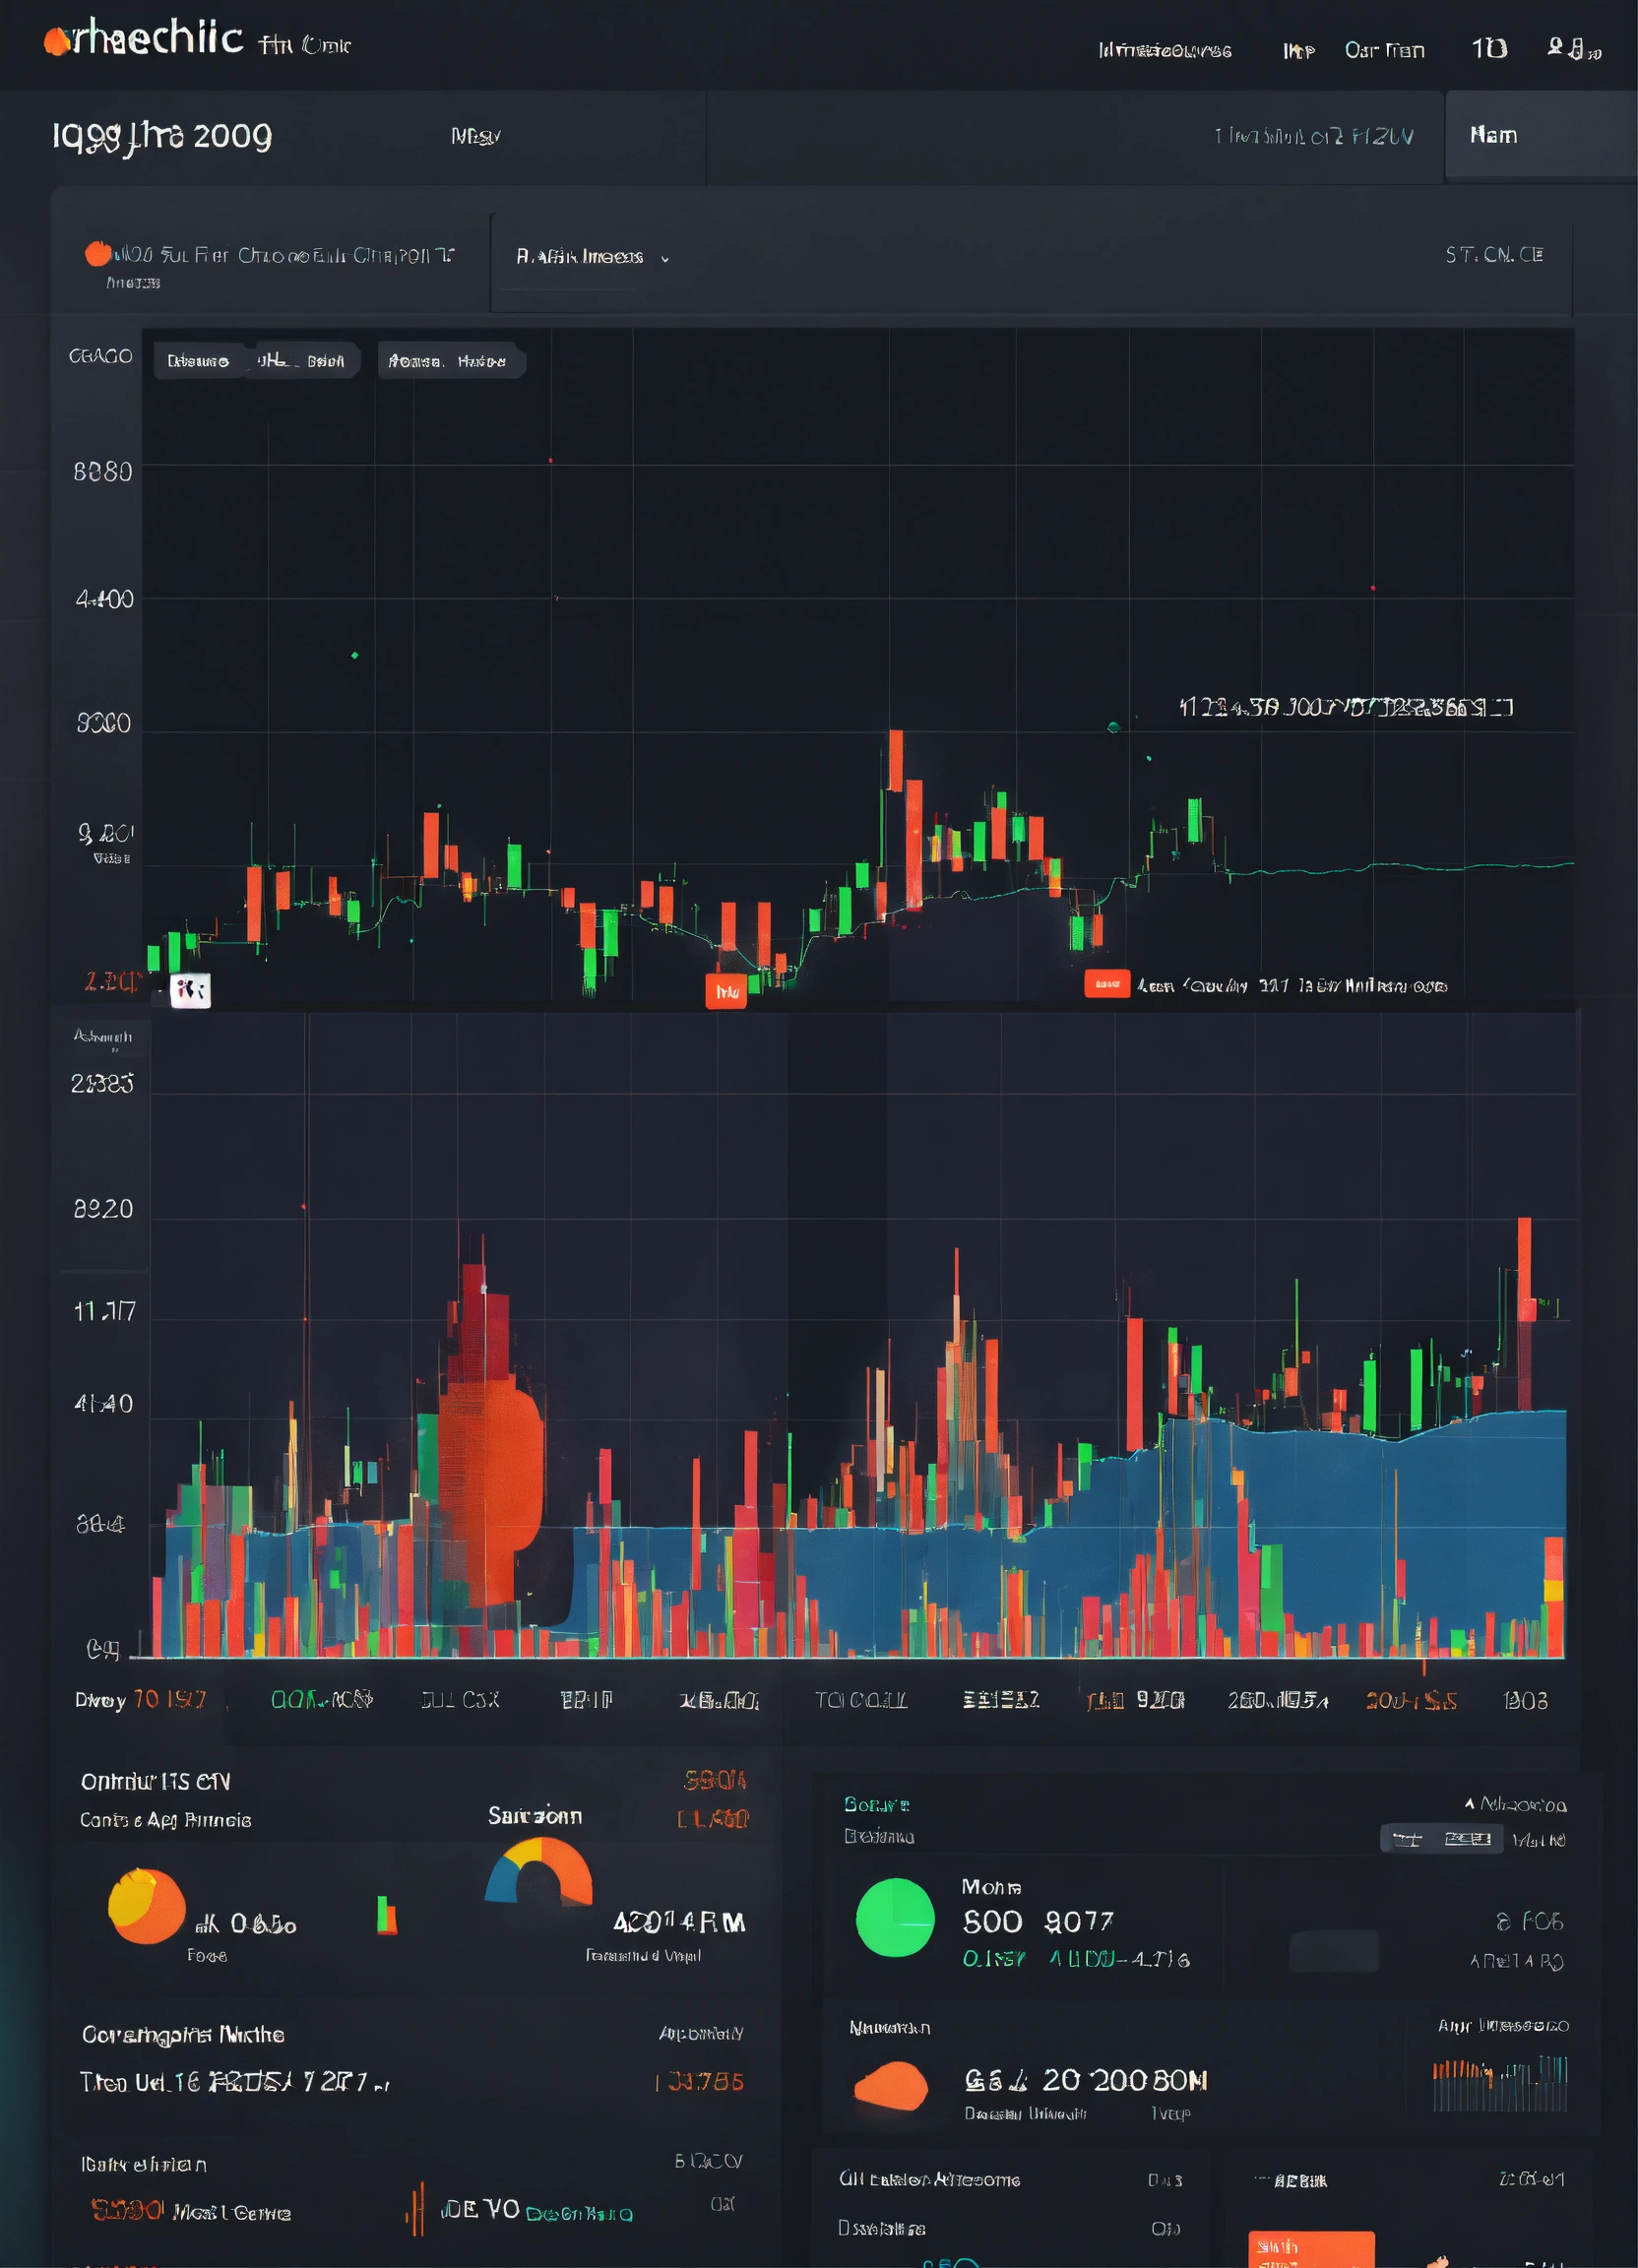
Task: Expand the caret at bottom-right panel header
Action: click(x=1469, y=1804)
